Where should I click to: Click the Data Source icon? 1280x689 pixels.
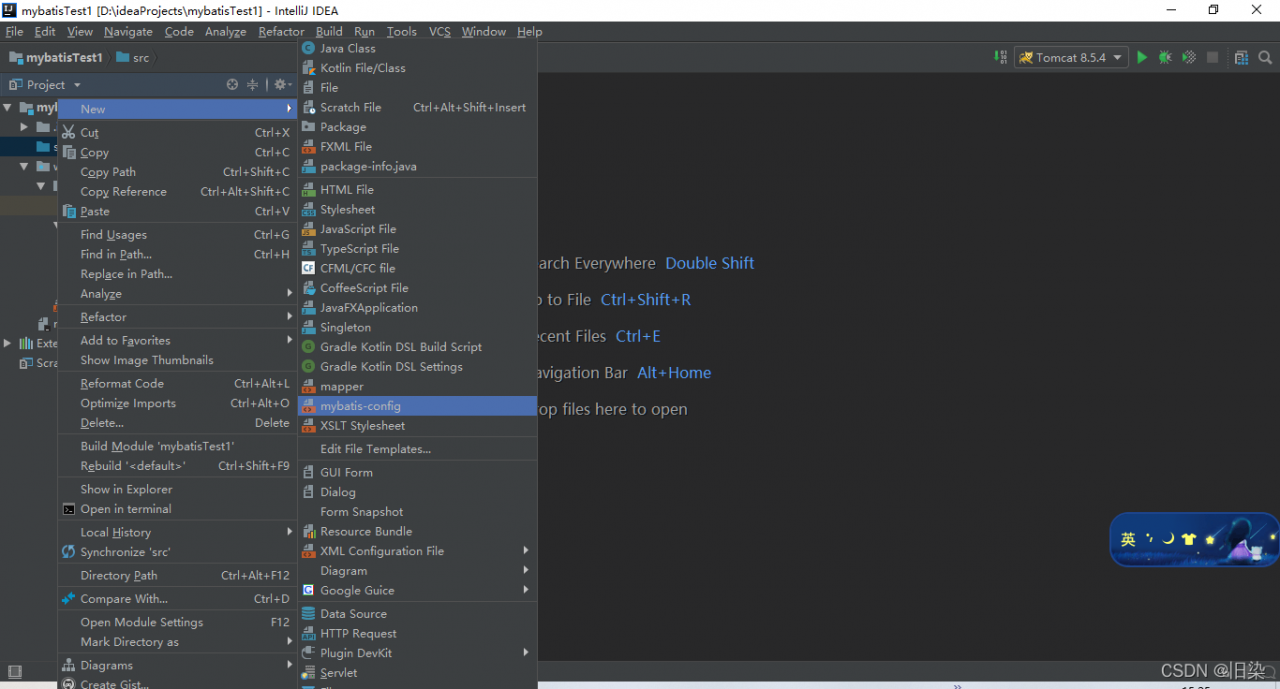(309, 614)
